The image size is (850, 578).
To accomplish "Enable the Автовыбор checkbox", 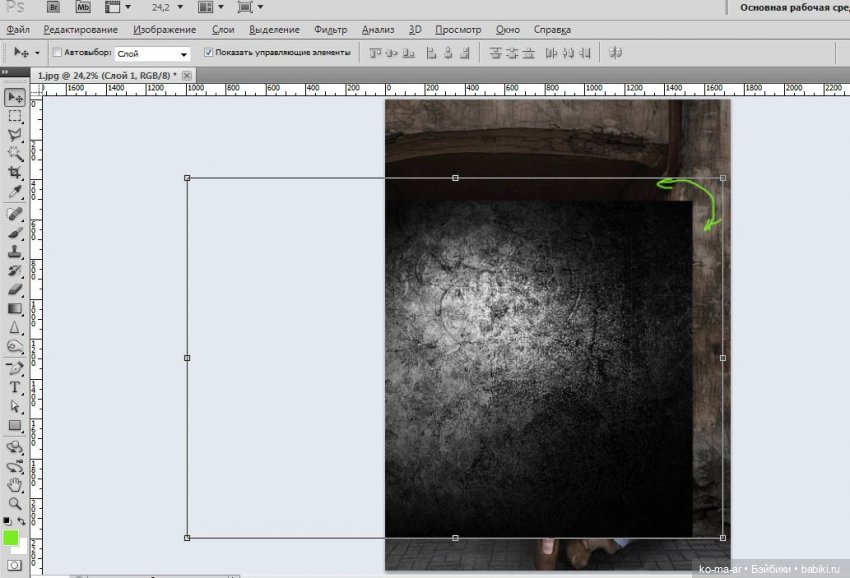I will tap(57, 52).
